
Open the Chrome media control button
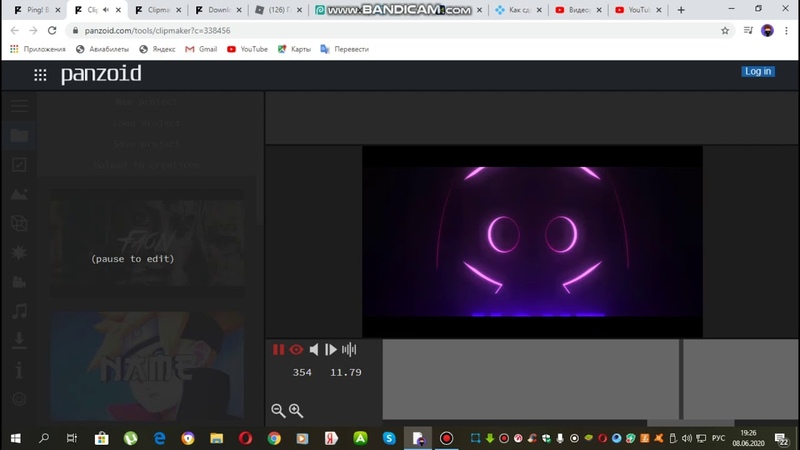tap(748, 31)
